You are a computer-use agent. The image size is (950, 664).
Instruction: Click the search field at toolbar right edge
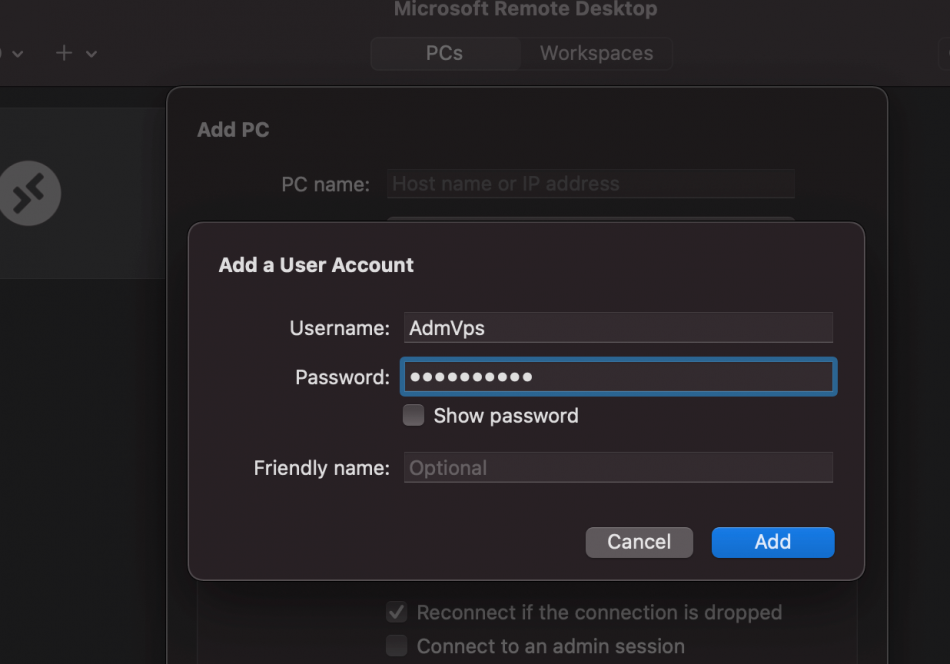[944, 53]
